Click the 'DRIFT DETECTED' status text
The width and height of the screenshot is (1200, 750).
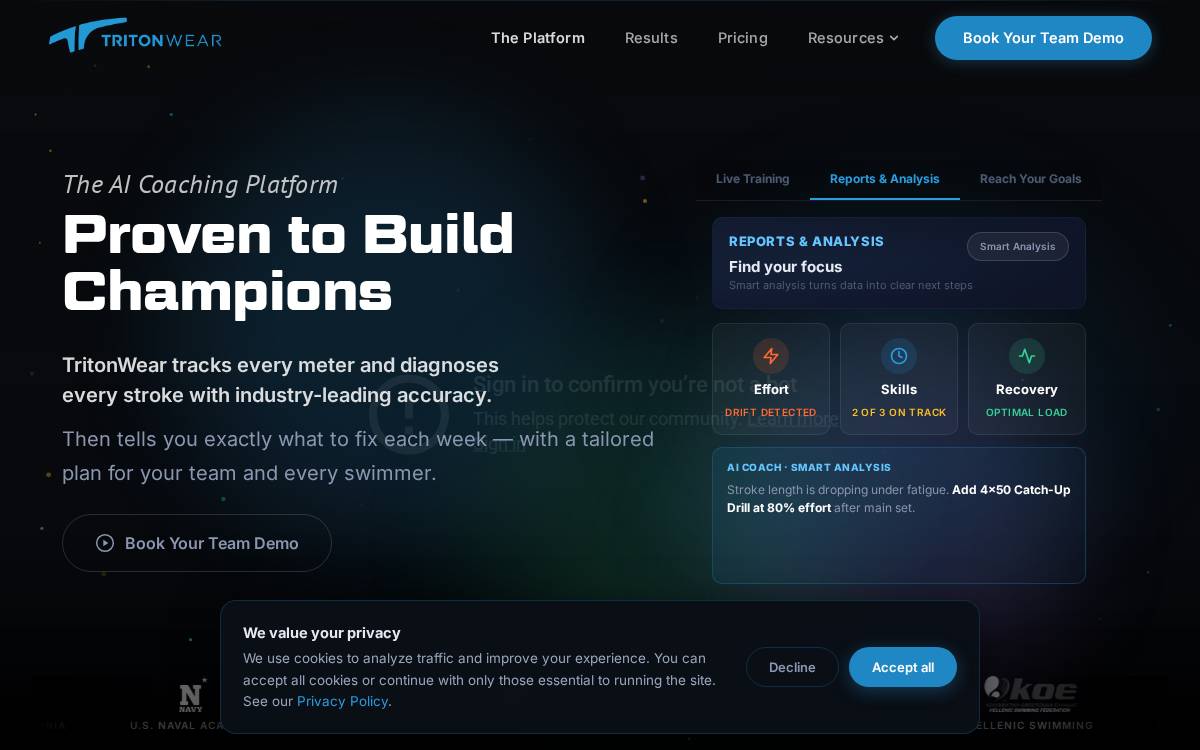(771, 413)
